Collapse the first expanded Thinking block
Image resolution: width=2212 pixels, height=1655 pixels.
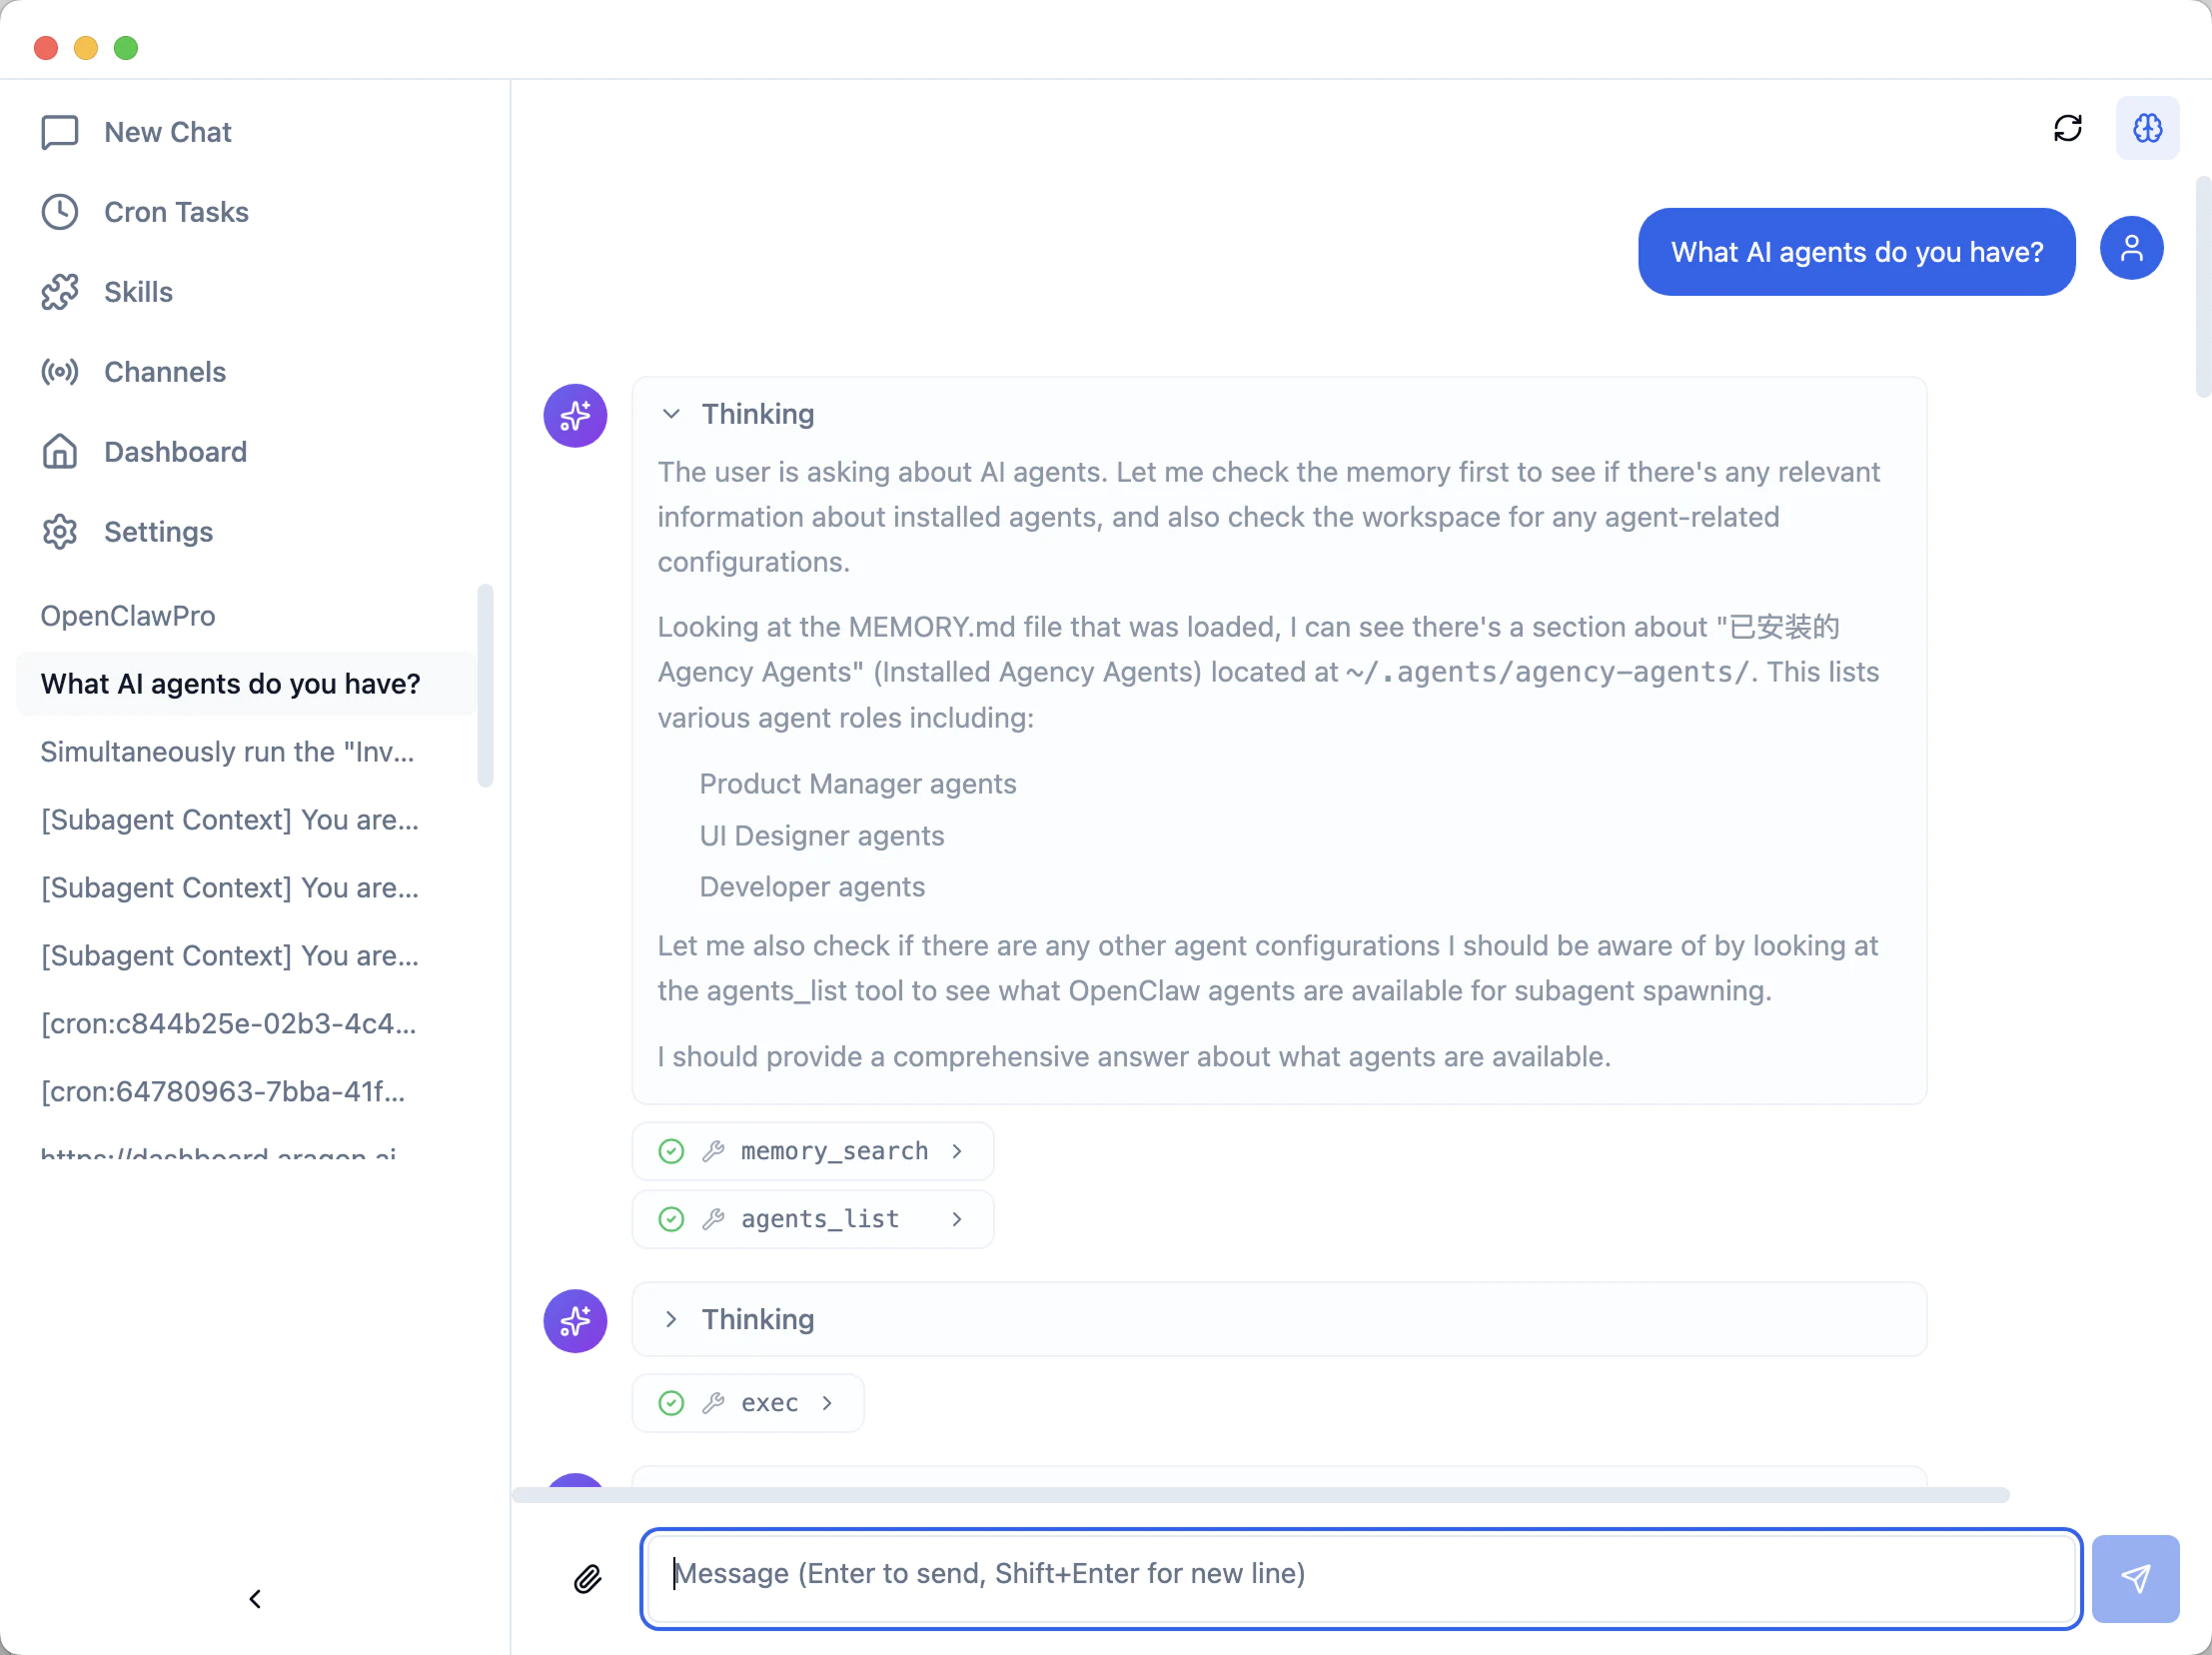click(671, 414)
